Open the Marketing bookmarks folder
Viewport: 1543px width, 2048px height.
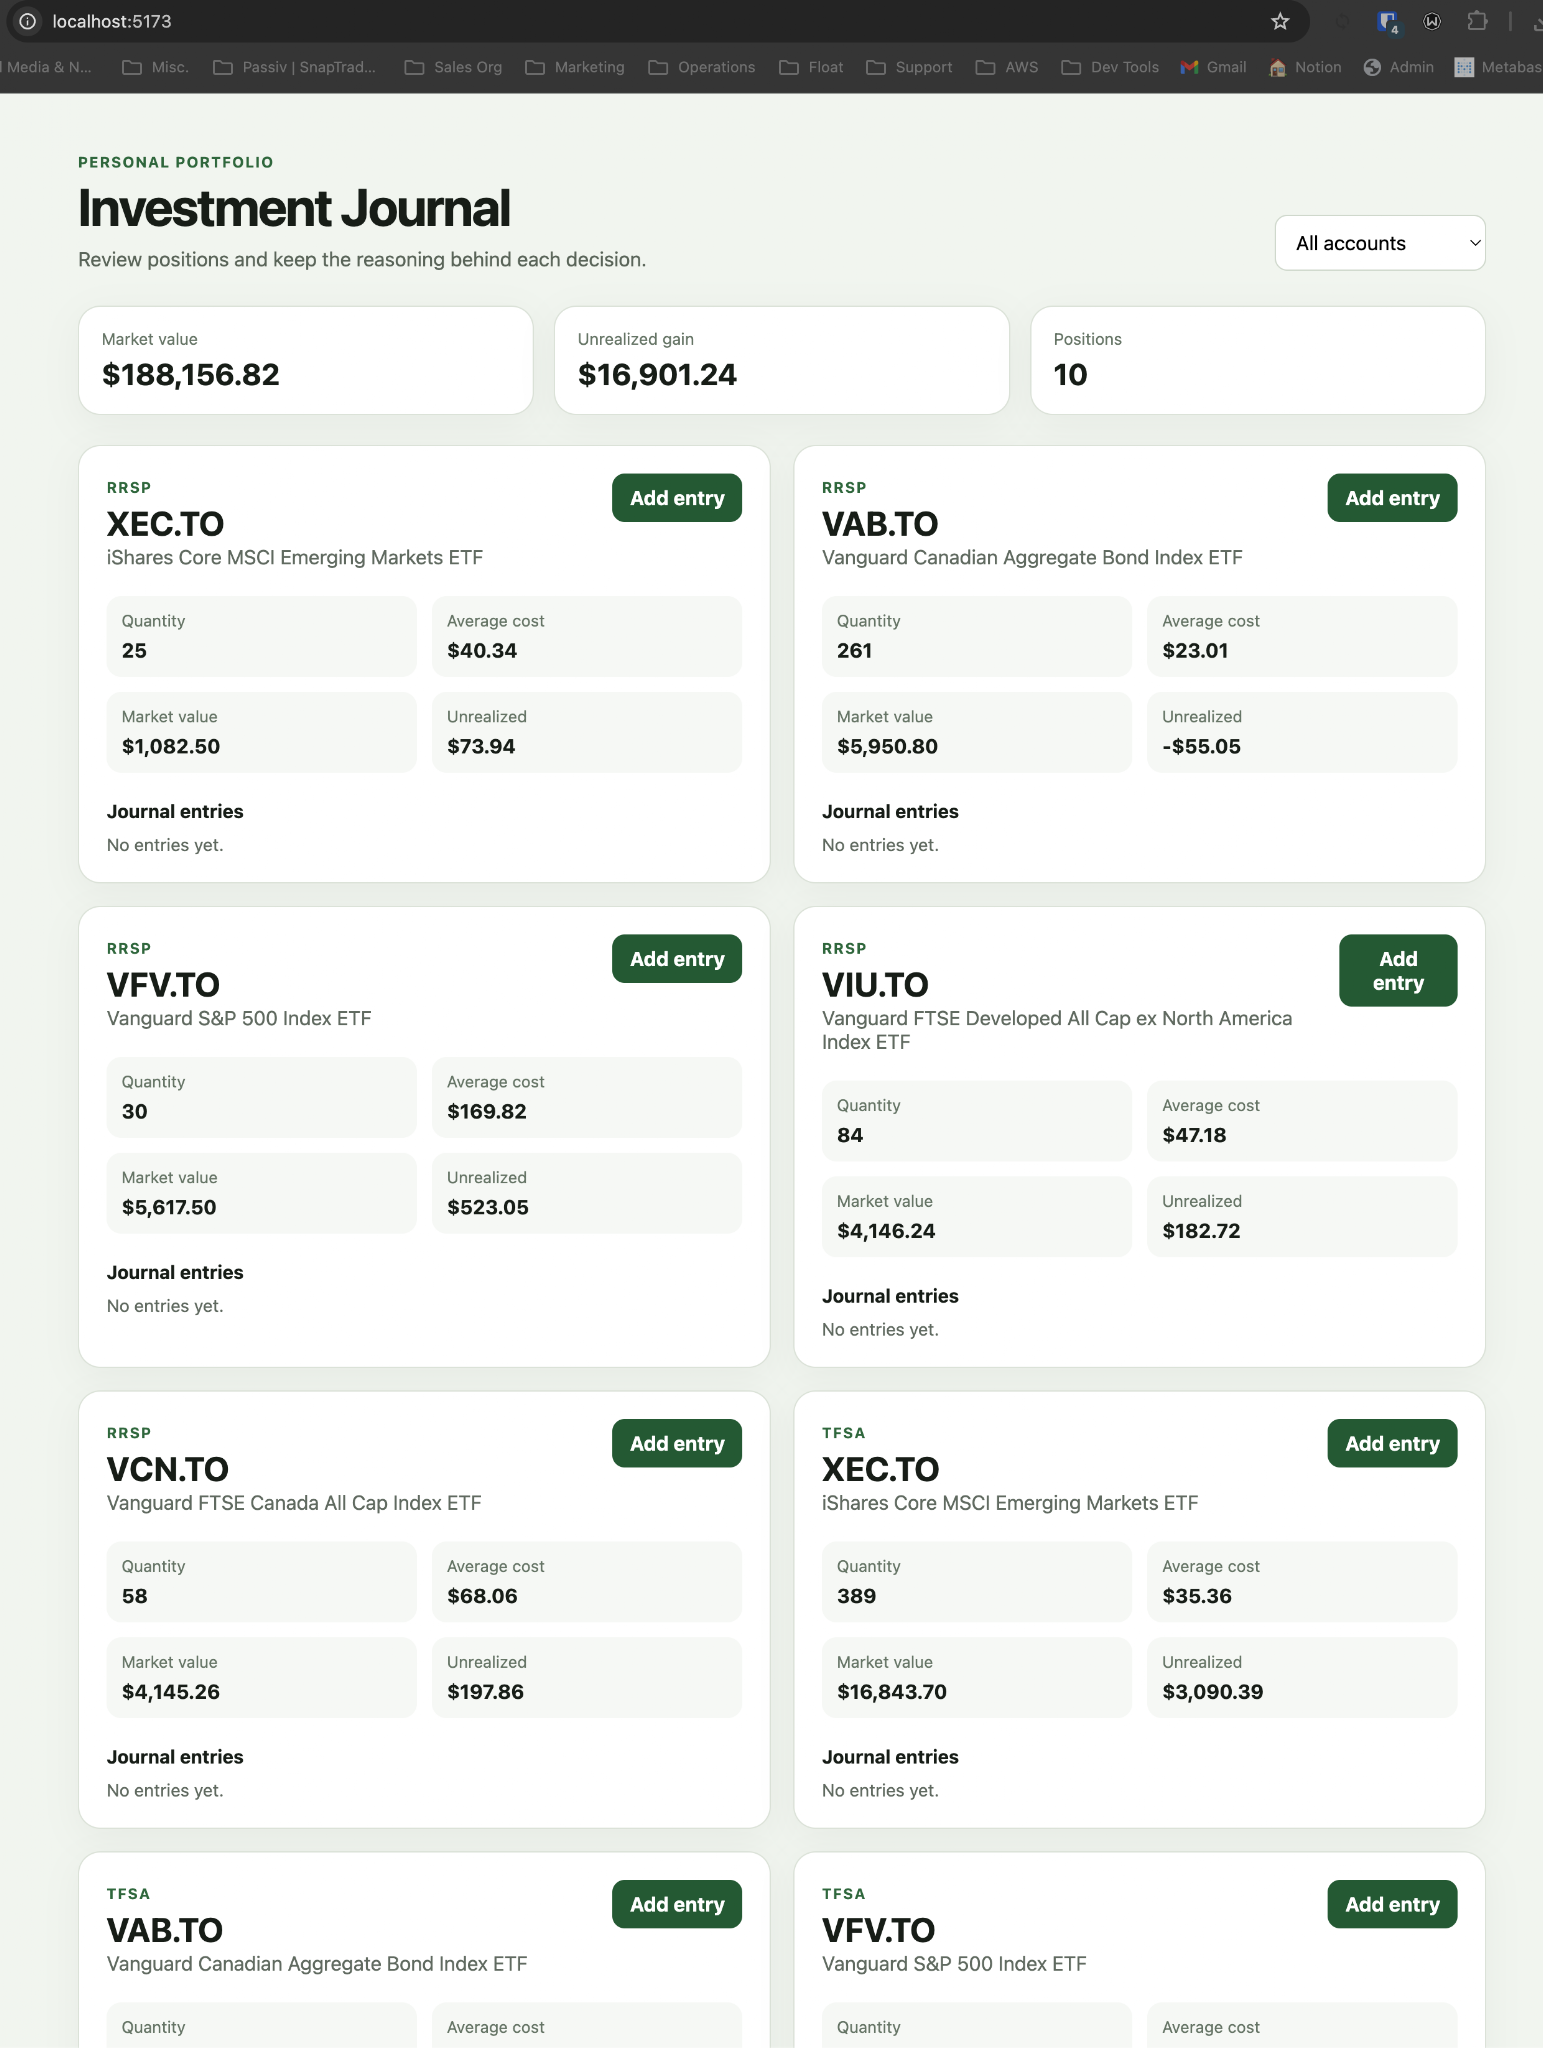[575, 67]
